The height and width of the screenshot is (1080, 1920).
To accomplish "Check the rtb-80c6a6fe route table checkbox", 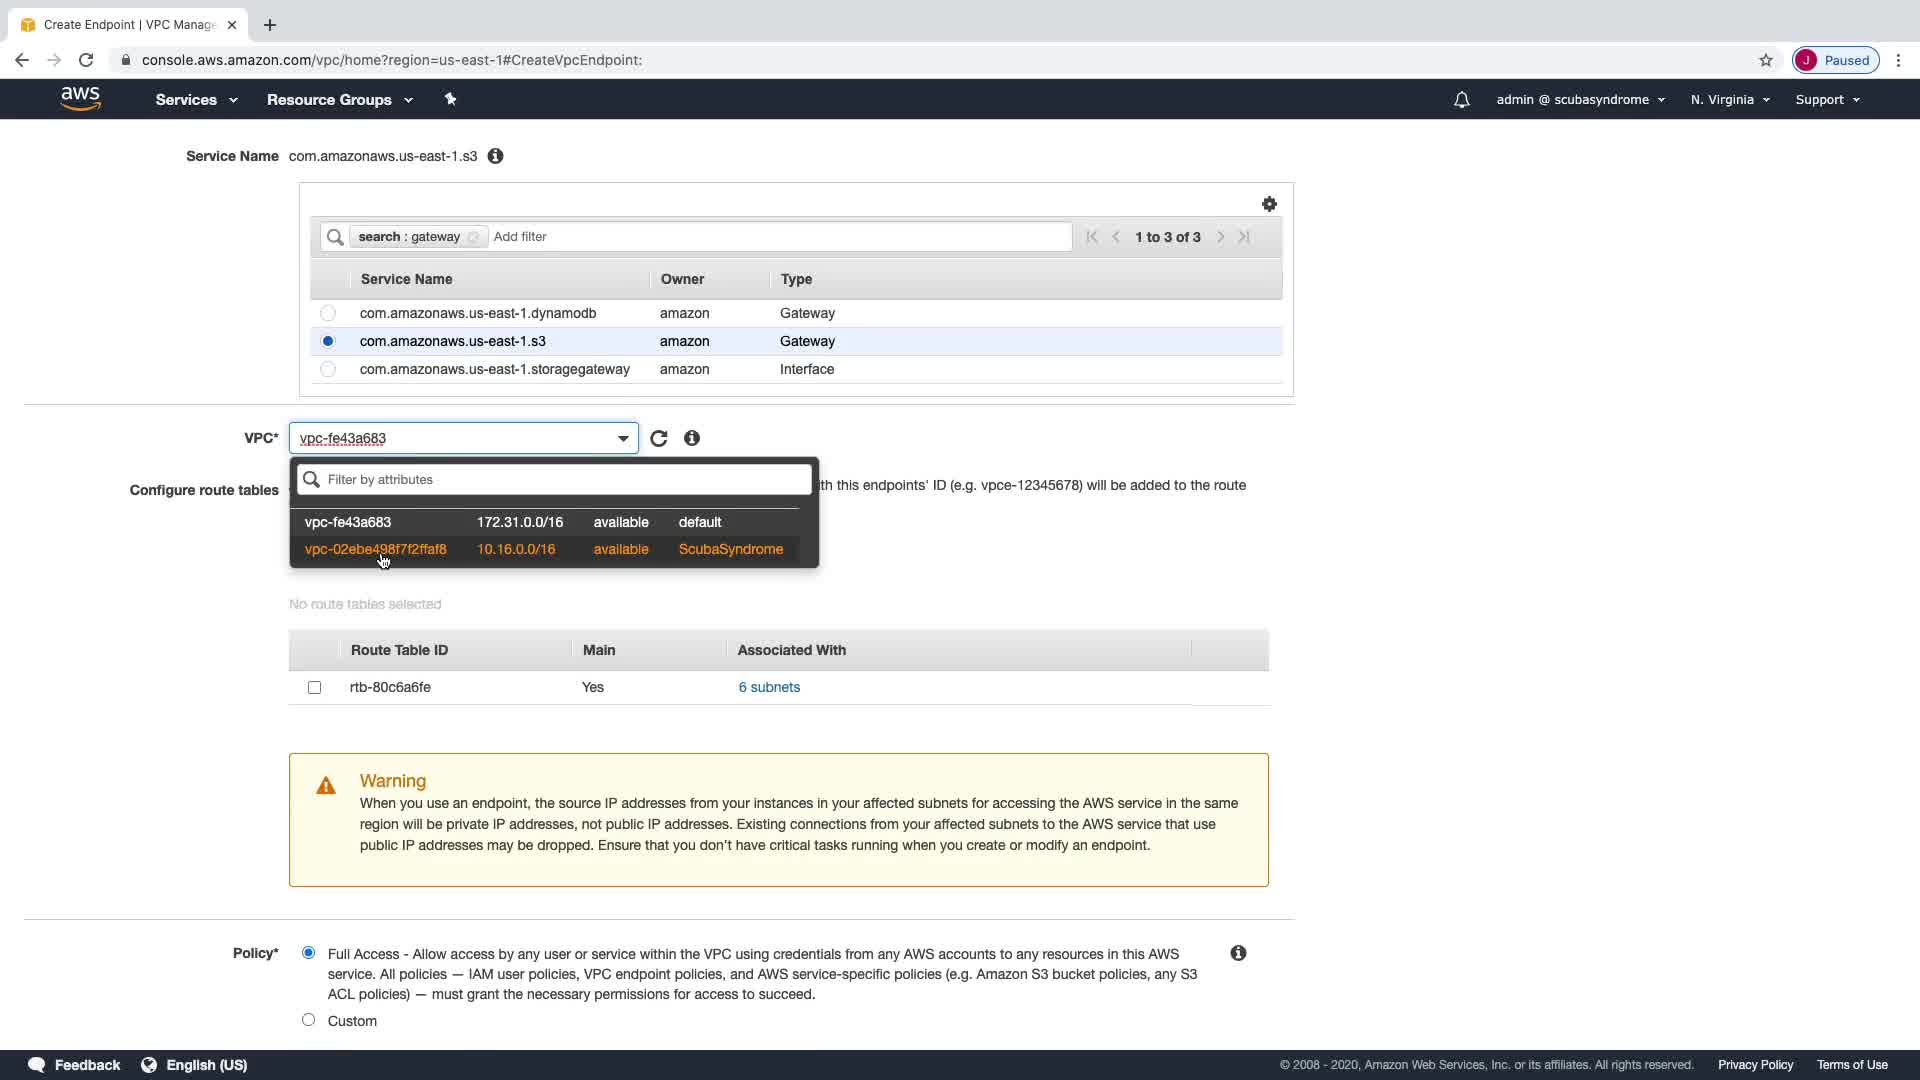I will 315,687.
